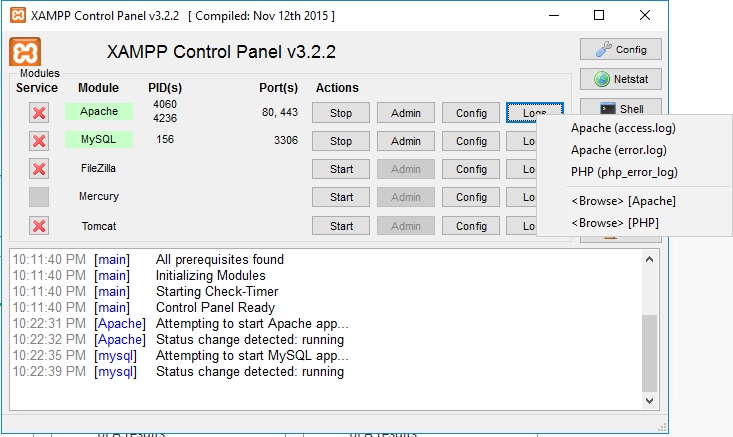Open the Tomcat Logs button

point(522,226)
